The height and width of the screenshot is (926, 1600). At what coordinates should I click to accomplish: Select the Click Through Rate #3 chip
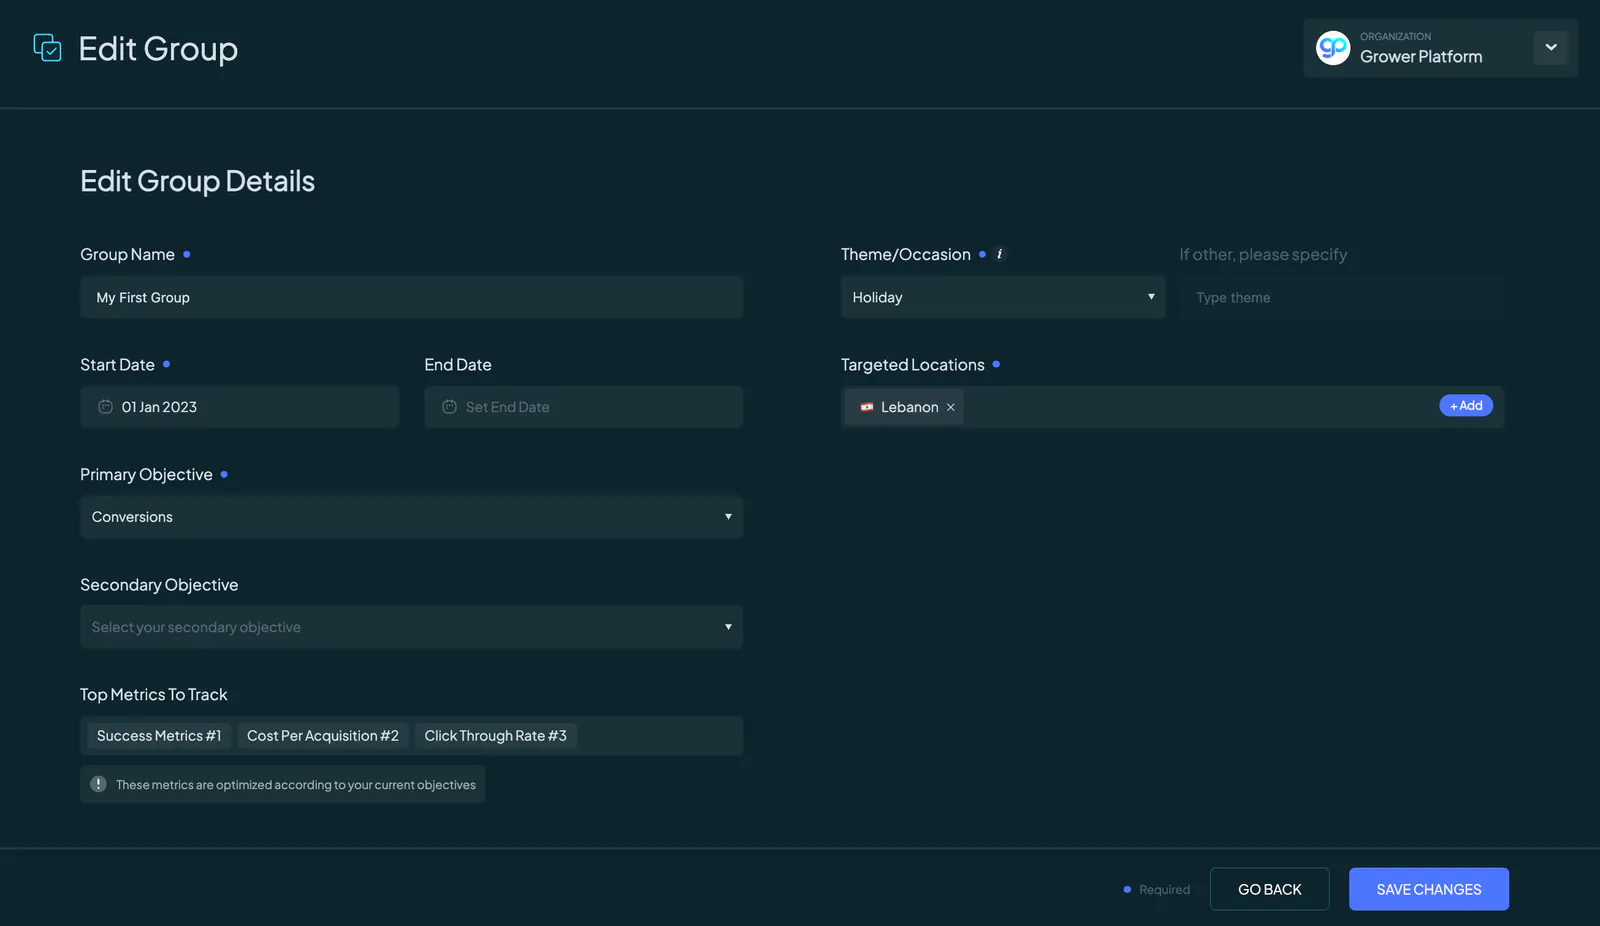click(x=496, y=736)
